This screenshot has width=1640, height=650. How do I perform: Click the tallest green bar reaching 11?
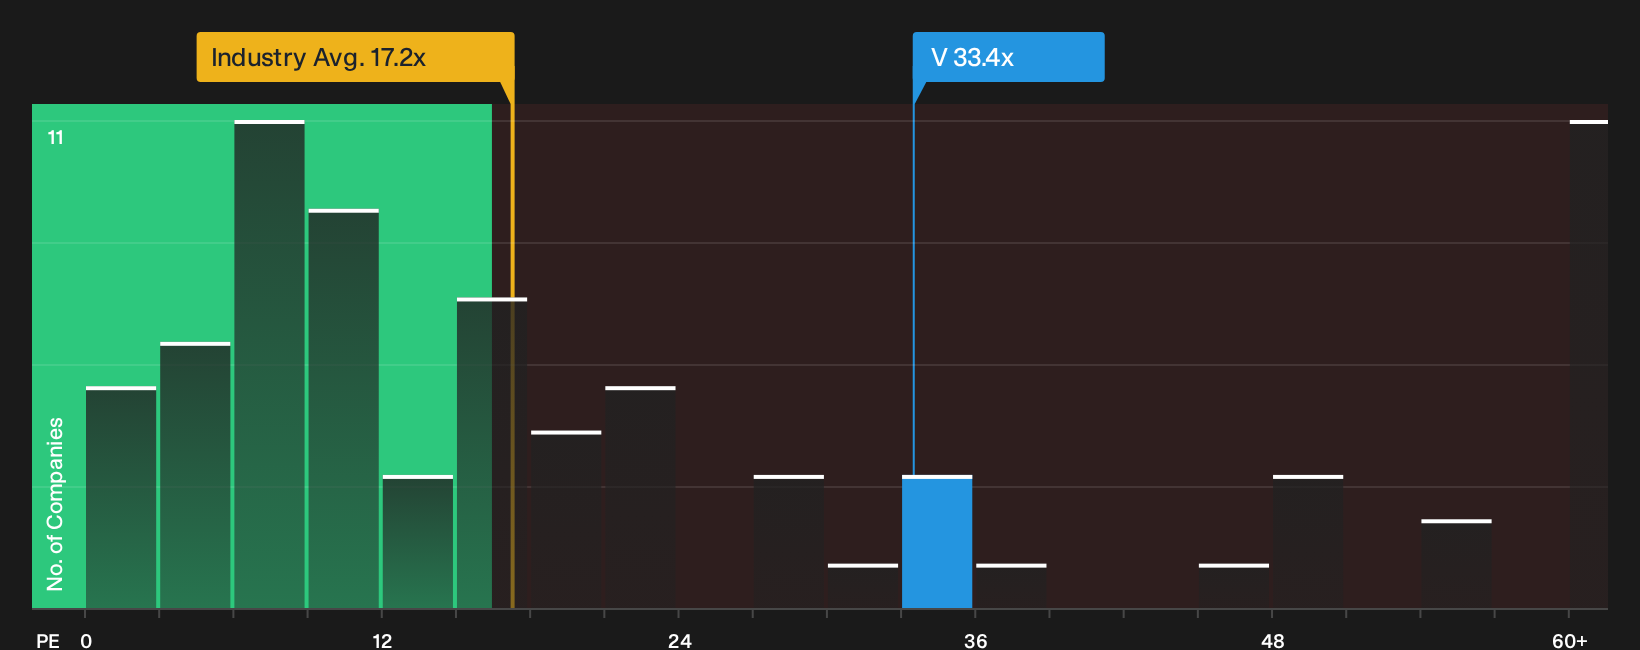(269, 364)
